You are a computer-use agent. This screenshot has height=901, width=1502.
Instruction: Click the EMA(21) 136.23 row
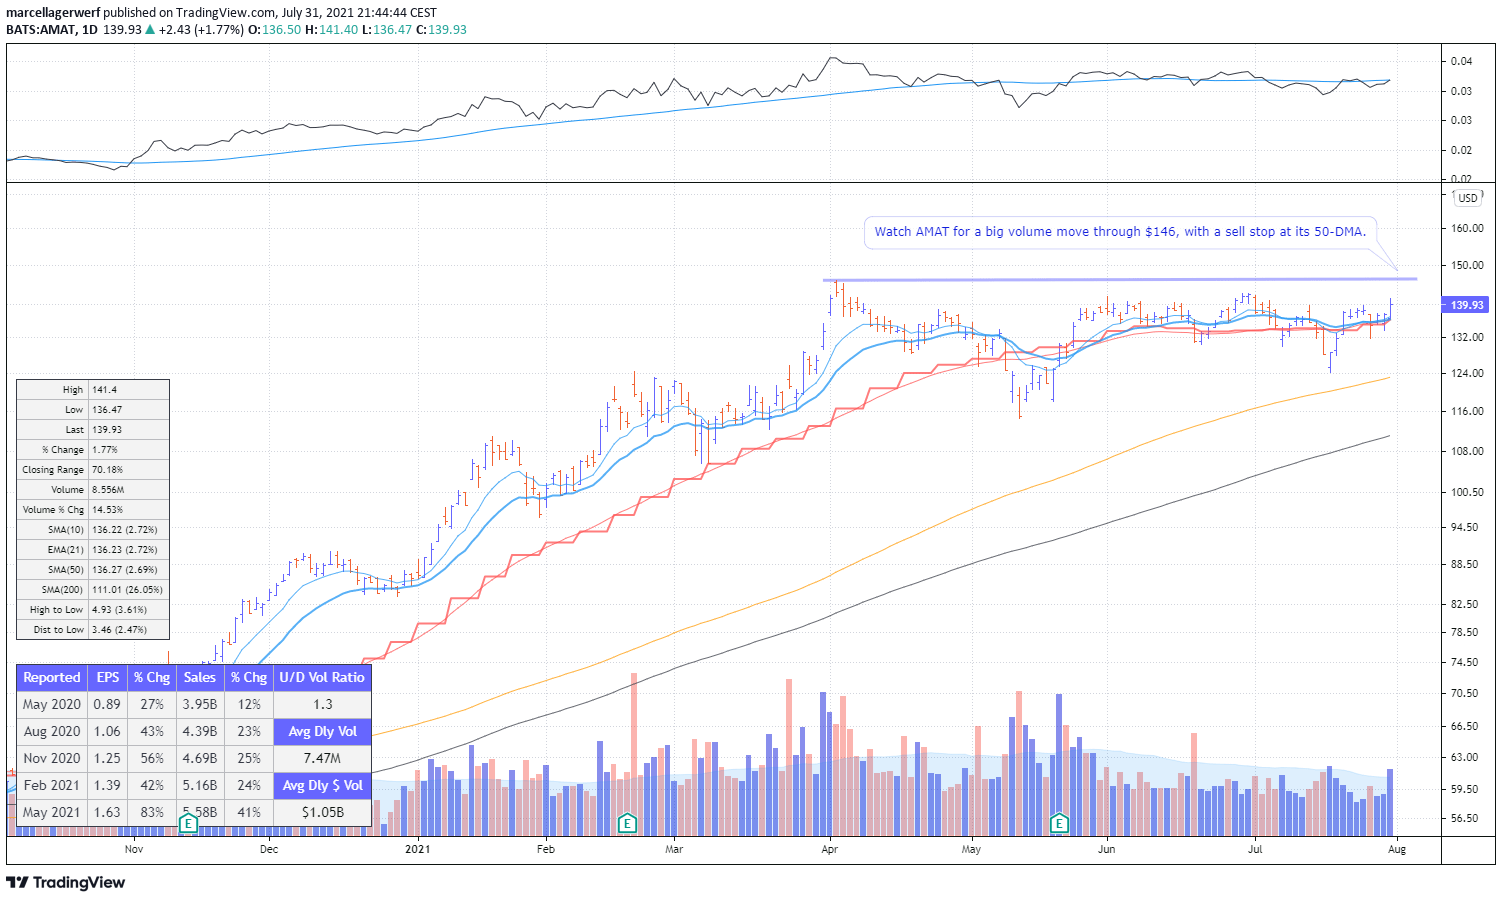tap(93, 550)
